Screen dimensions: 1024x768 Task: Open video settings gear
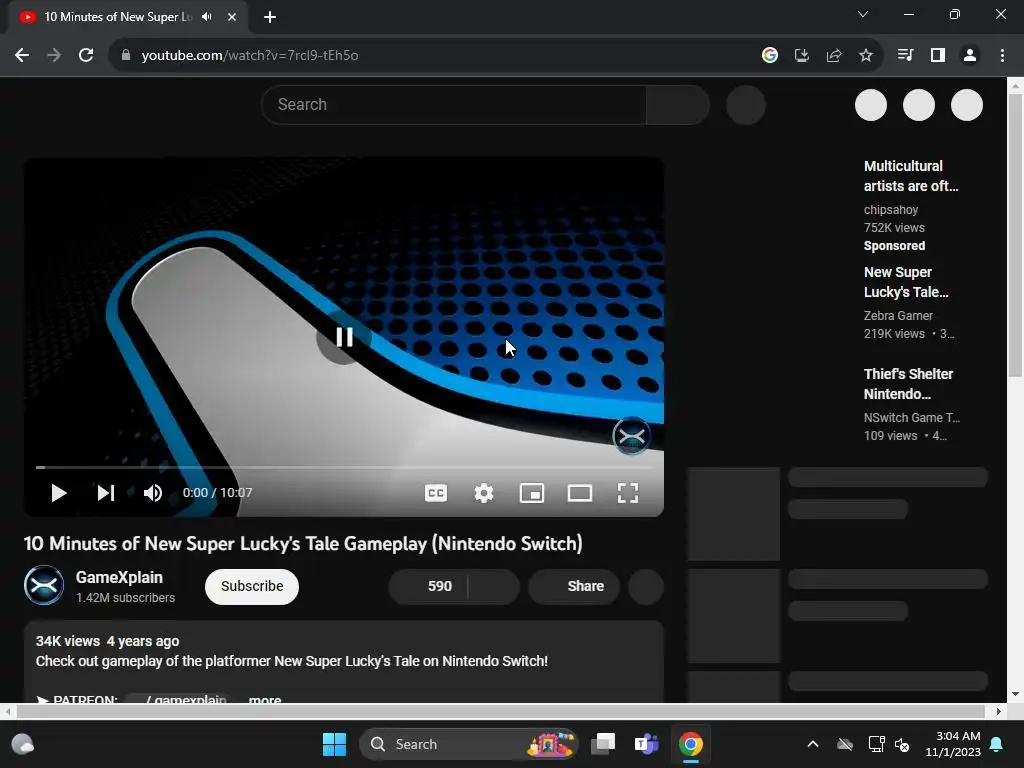point(484,493)
